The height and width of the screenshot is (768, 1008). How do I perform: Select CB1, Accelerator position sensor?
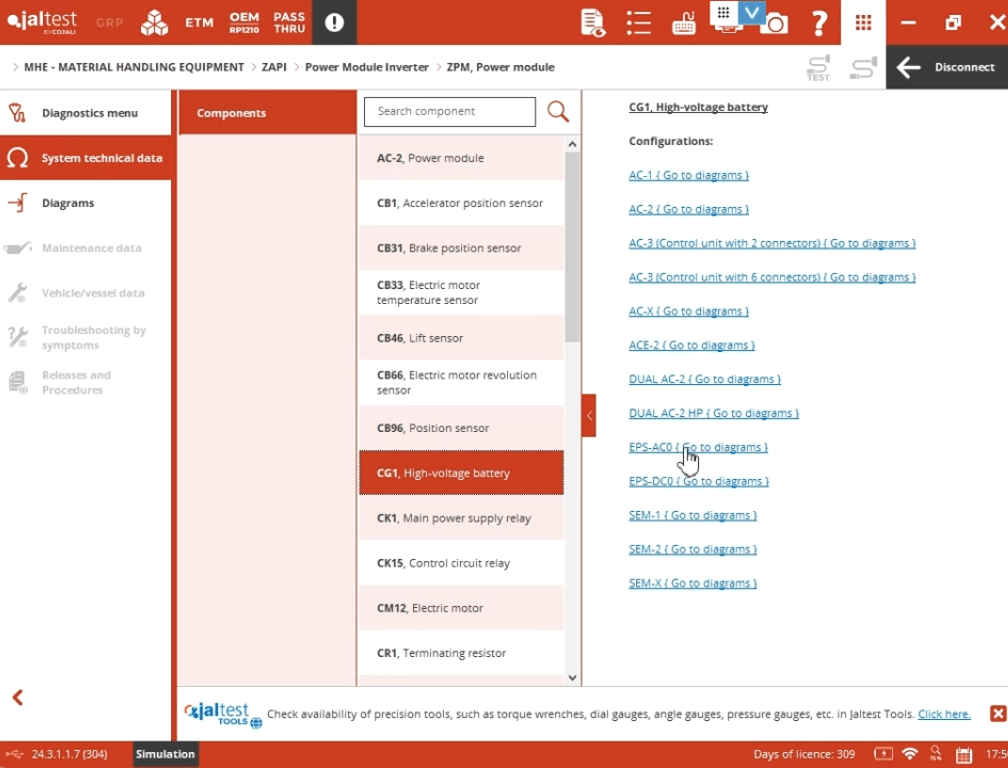(461, 203)
